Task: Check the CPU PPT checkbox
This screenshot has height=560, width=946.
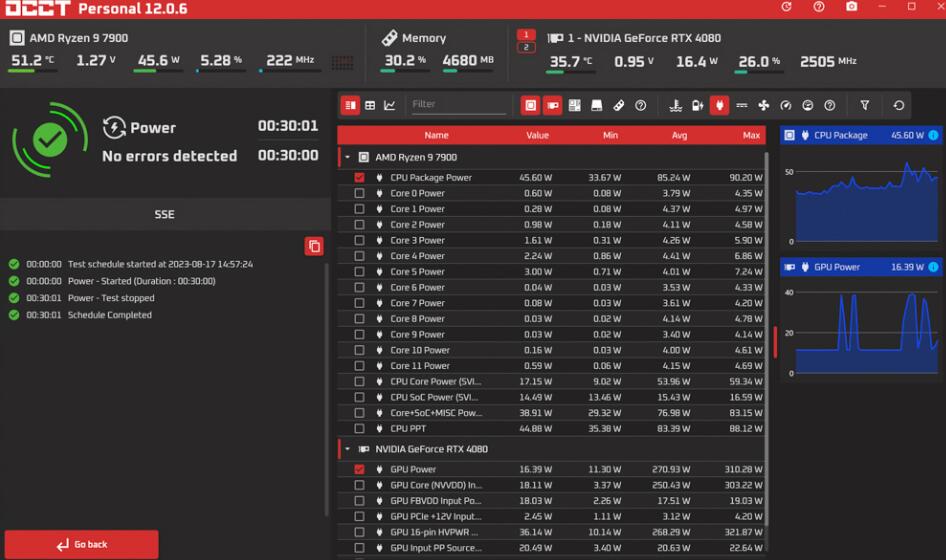Action: [x=360, y=428]
